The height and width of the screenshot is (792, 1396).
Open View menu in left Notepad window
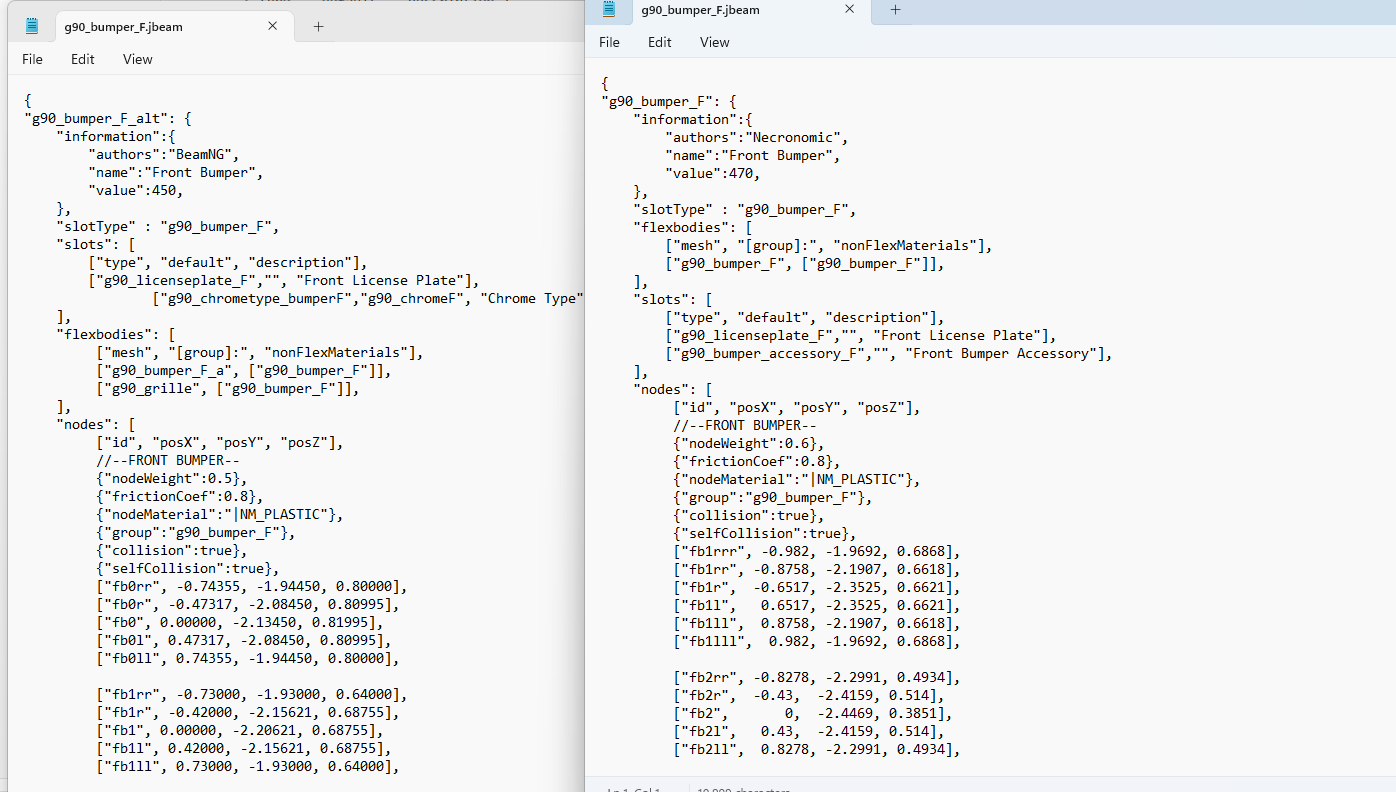tap(137, 59)
